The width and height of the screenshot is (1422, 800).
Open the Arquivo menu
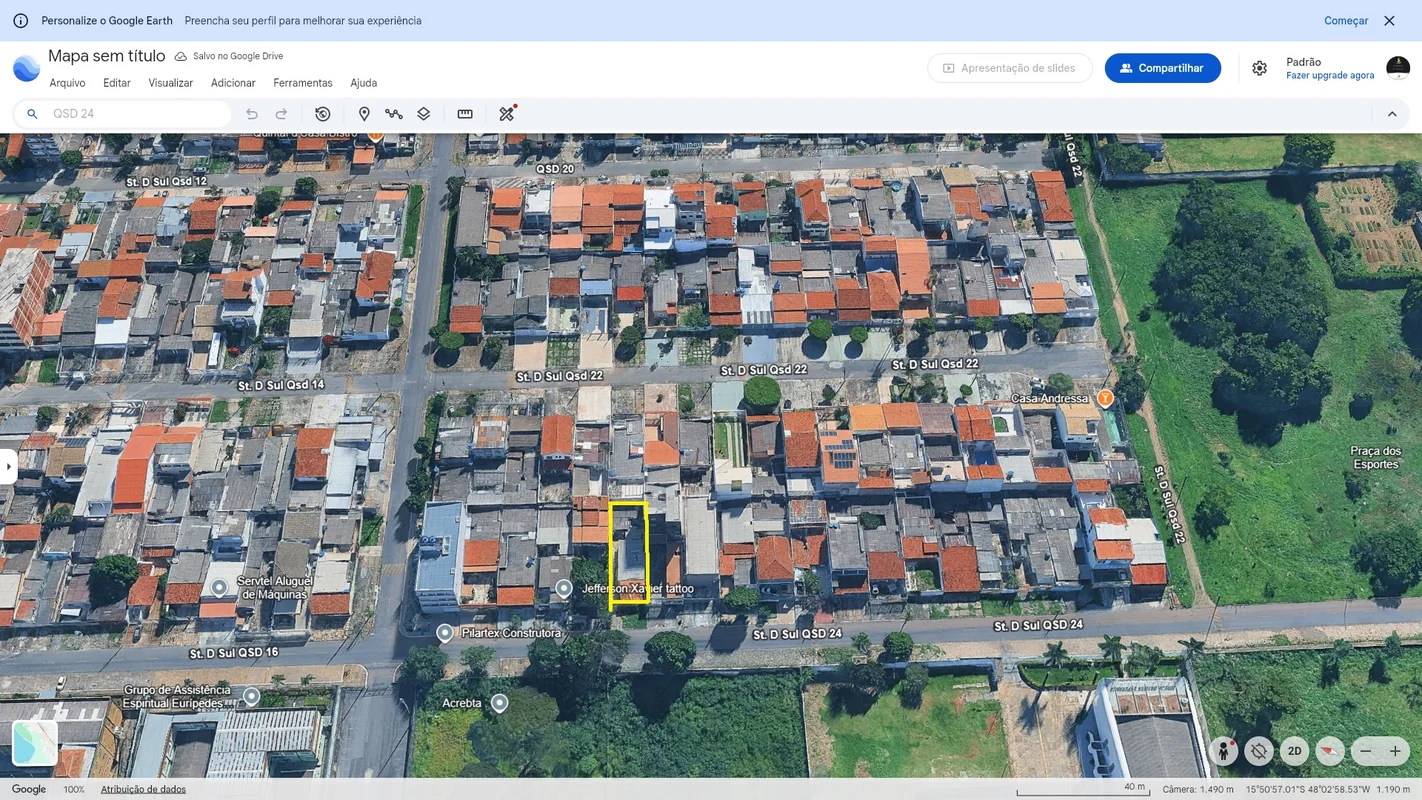[x=68, y=83]
